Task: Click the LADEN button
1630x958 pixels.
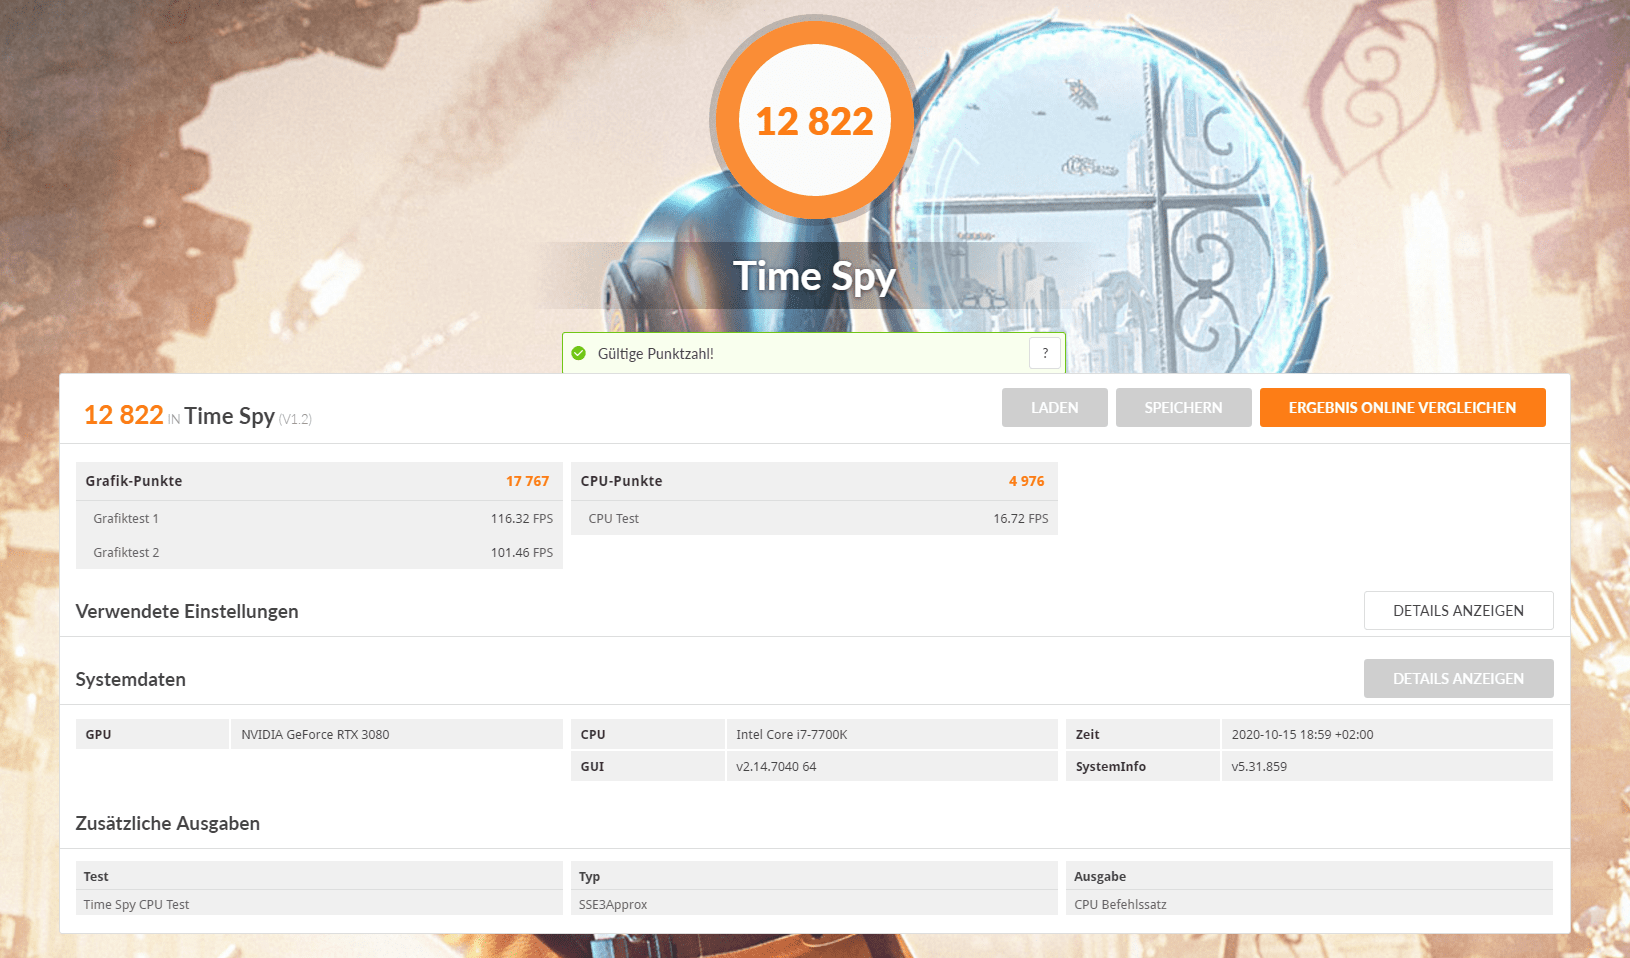Action: tap(1055, 408)
